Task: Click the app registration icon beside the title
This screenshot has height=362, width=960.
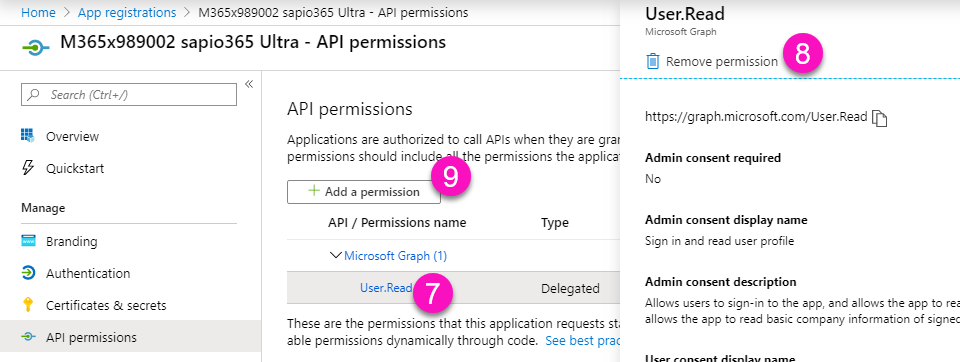Action: point(36,48)
